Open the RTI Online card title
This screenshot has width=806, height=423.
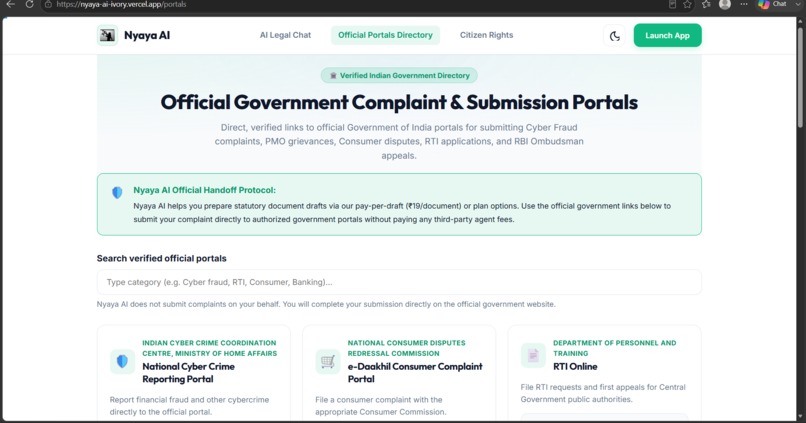[575, 366]
